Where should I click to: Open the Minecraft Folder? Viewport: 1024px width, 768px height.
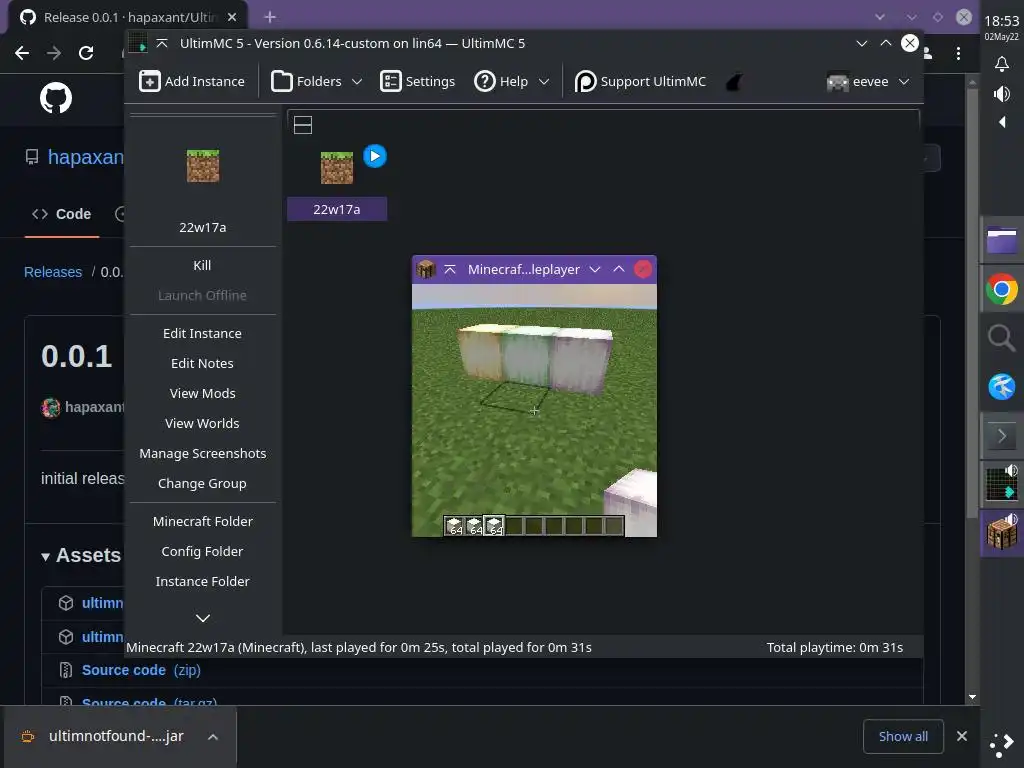pyautogui.click(x=202, y=521)
